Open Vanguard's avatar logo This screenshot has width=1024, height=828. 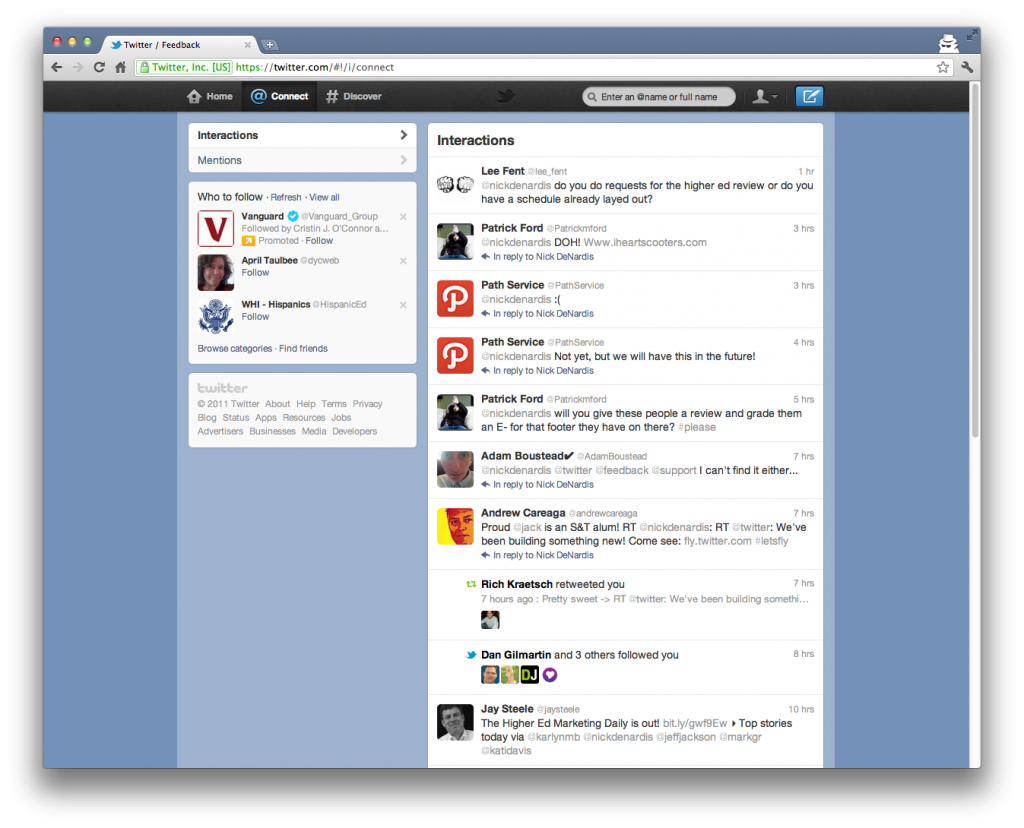(x=216, y=229)
